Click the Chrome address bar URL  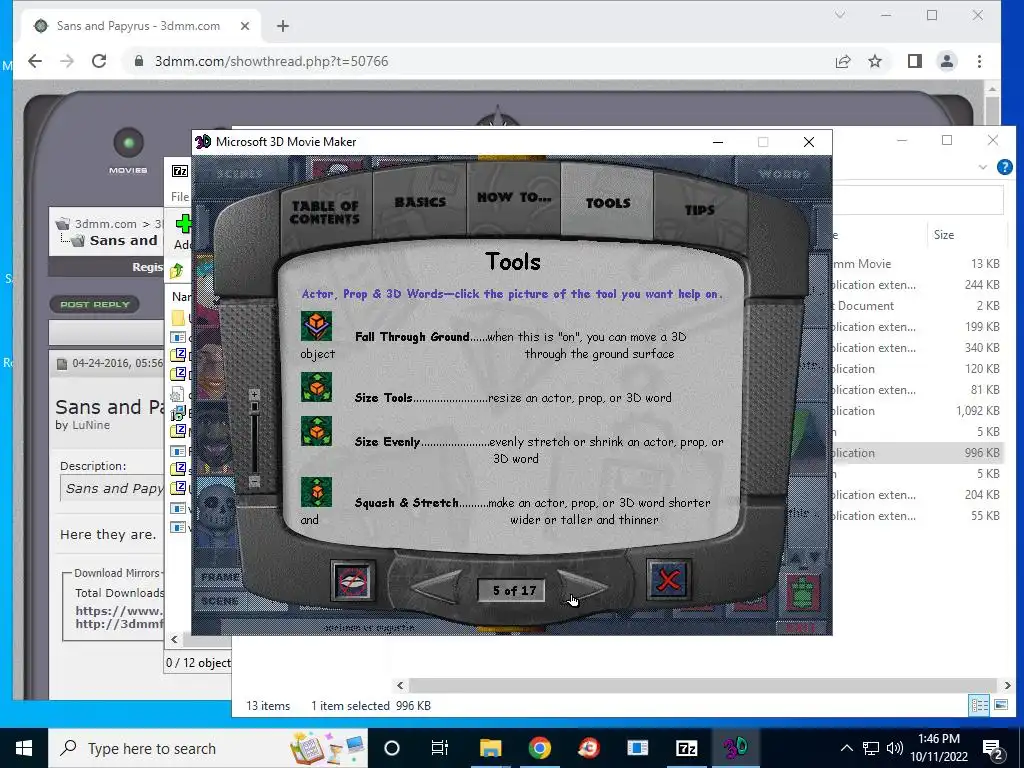tap(272, 61)
